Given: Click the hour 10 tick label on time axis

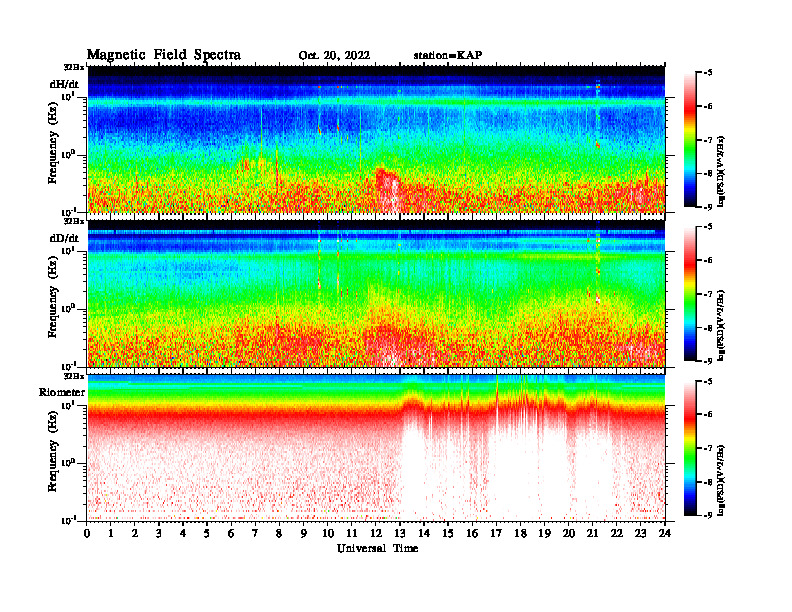Looking at the screenshot, I should [328, 533].
